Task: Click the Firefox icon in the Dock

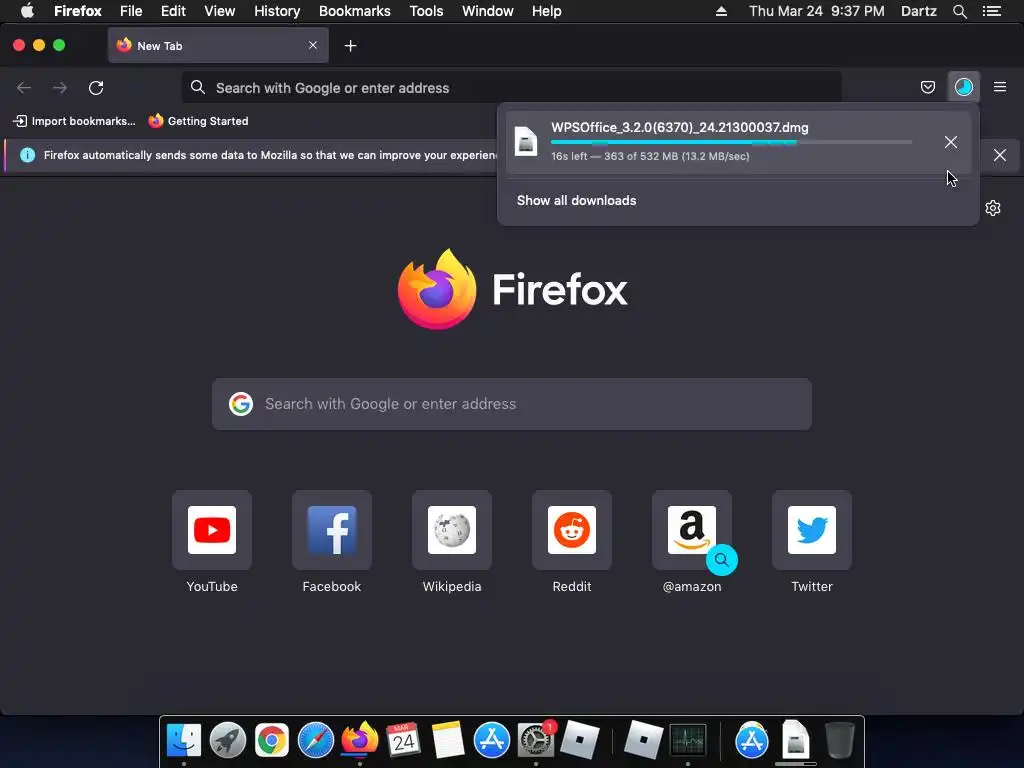Action: [x=360, y=740]
